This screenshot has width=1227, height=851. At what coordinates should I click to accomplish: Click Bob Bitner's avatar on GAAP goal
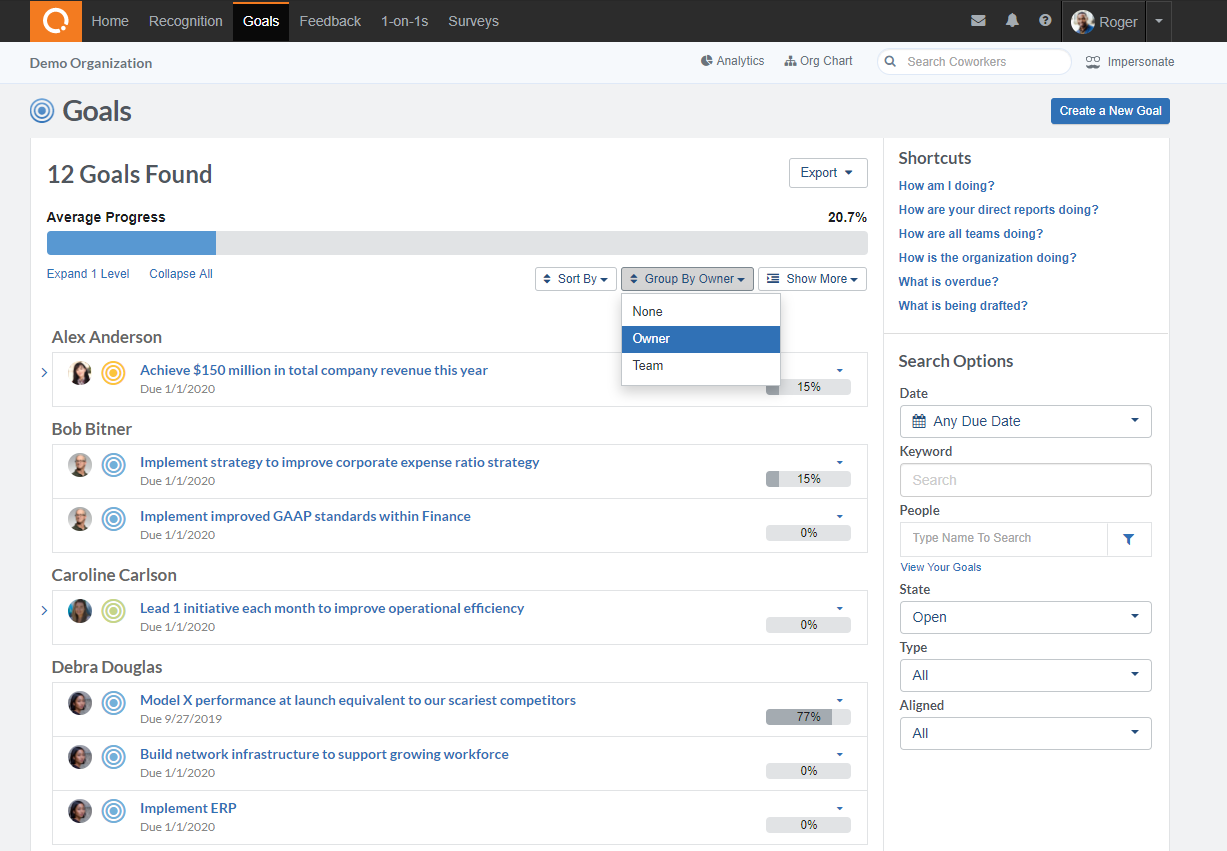(80, 519)
